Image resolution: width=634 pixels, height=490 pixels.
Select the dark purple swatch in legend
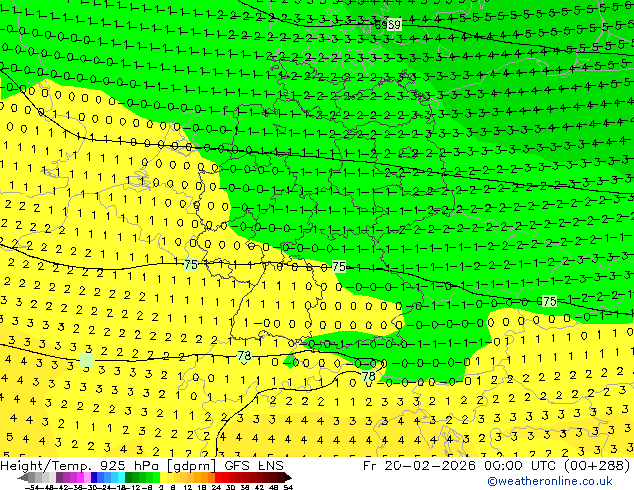(59, 478)
